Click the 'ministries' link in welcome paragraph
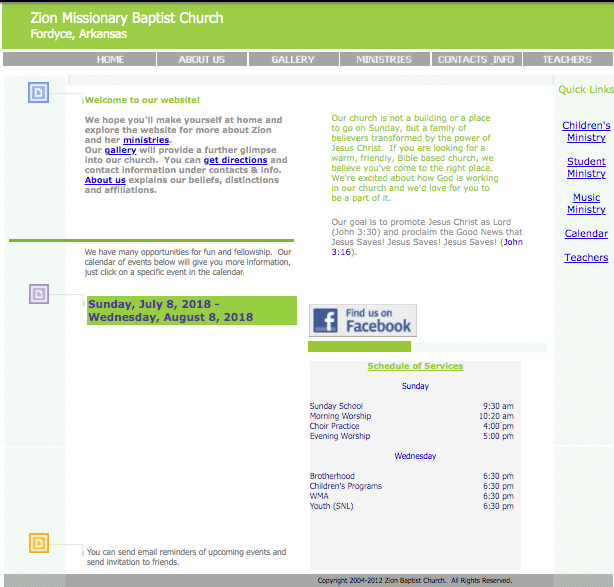Screen dimensions: 614x587 click(x=146, y=140)
